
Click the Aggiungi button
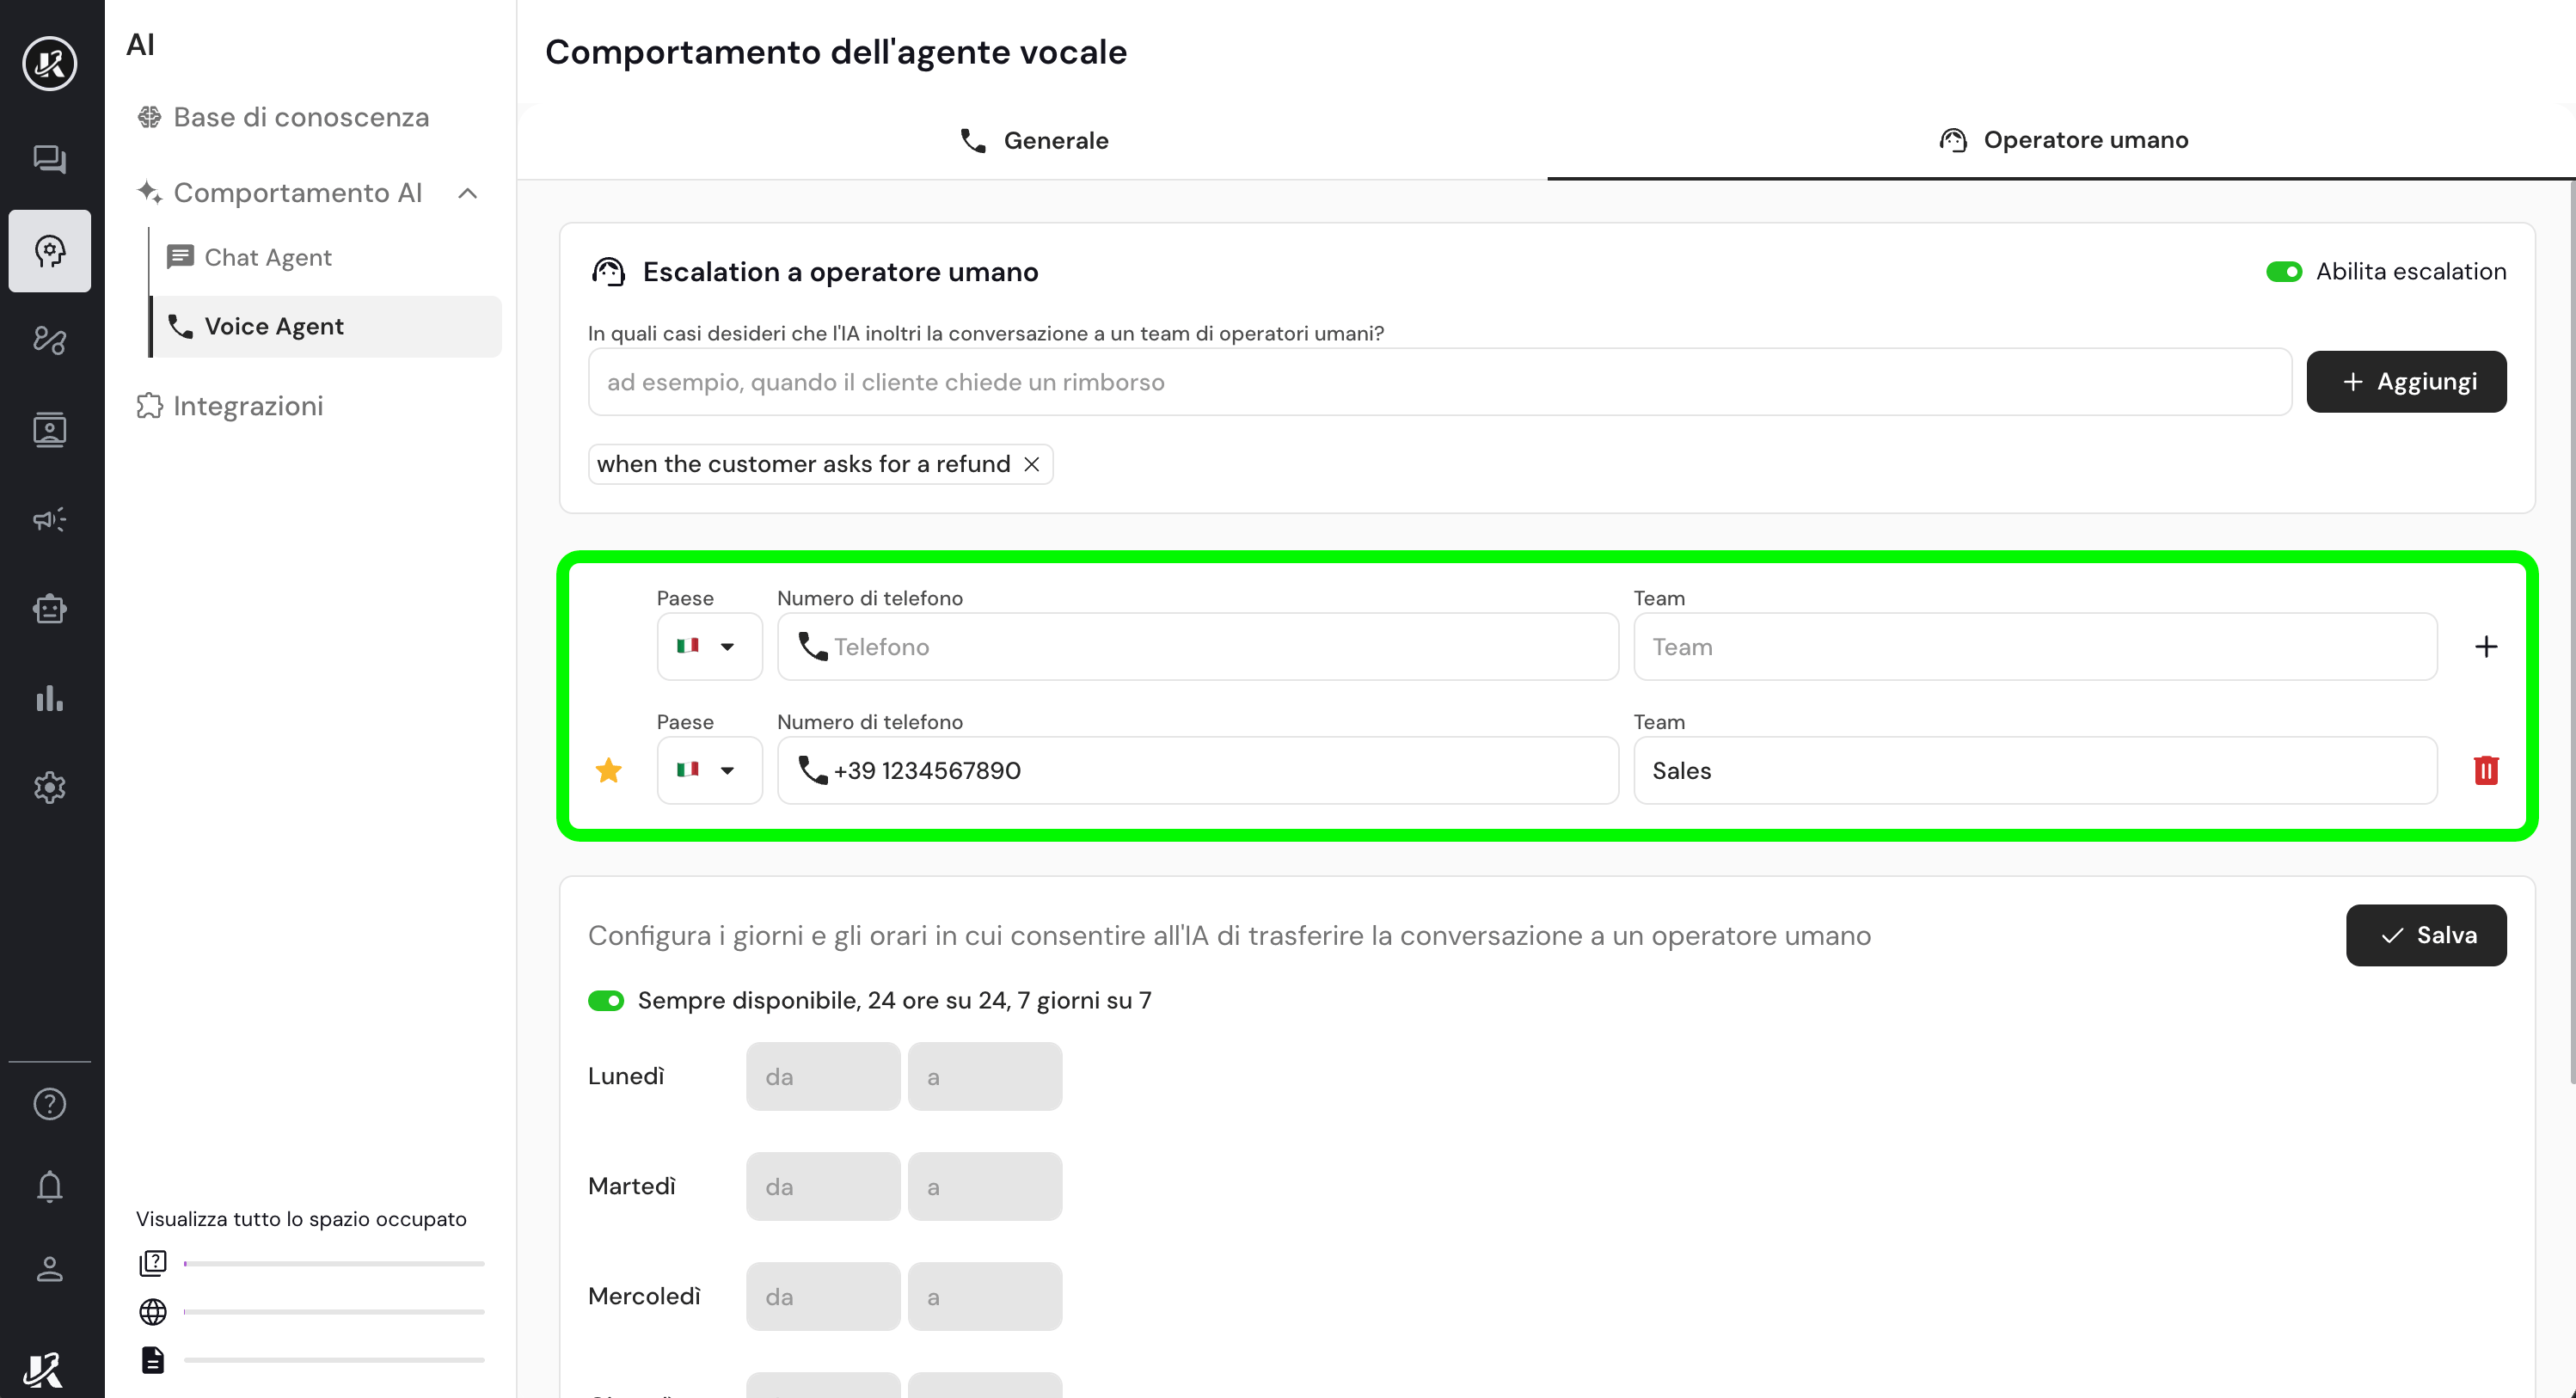click(2405, 381)
